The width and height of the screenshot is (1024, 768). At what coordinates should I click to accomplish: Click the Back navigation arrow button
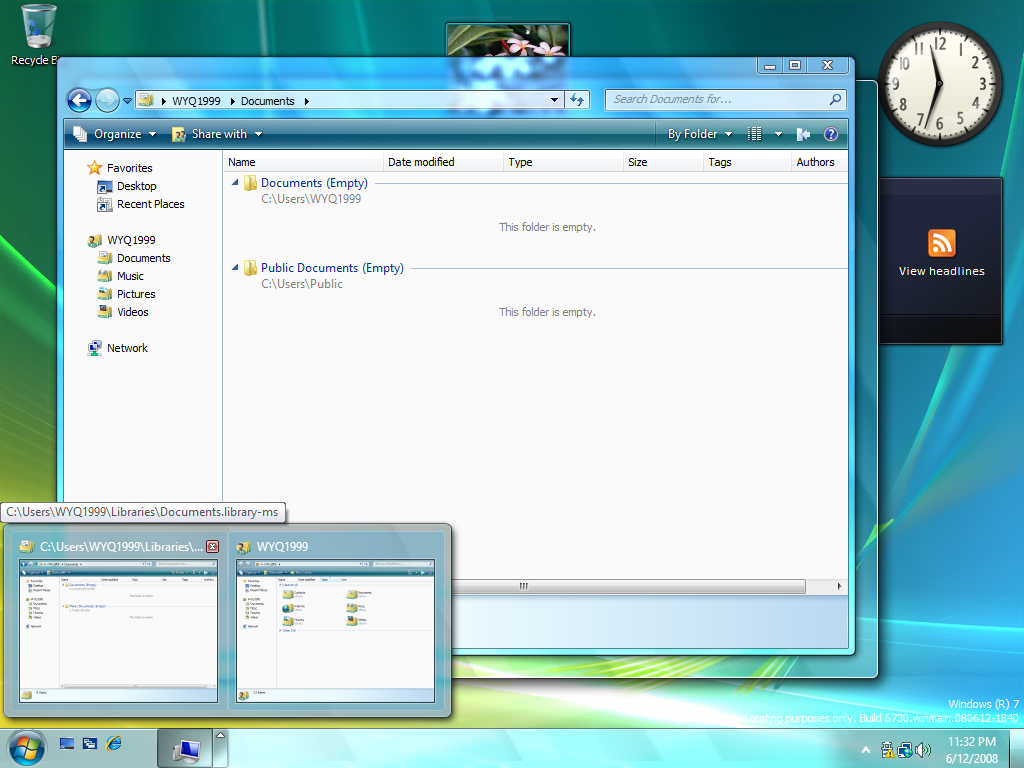[x=79, y=100]
